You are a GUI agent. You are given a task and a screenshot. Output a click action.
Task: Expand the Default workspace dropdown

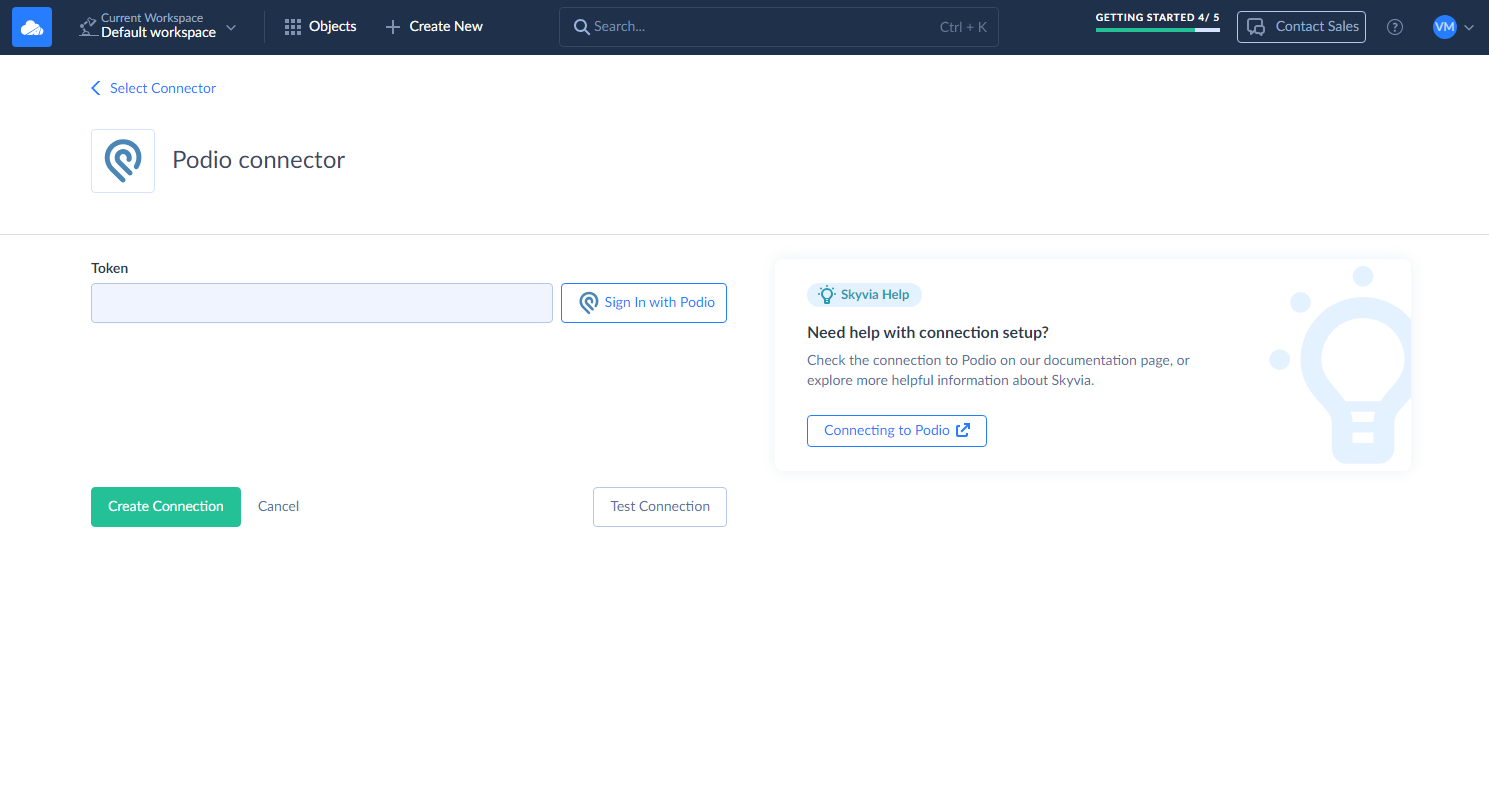click(x=231, y=27)
